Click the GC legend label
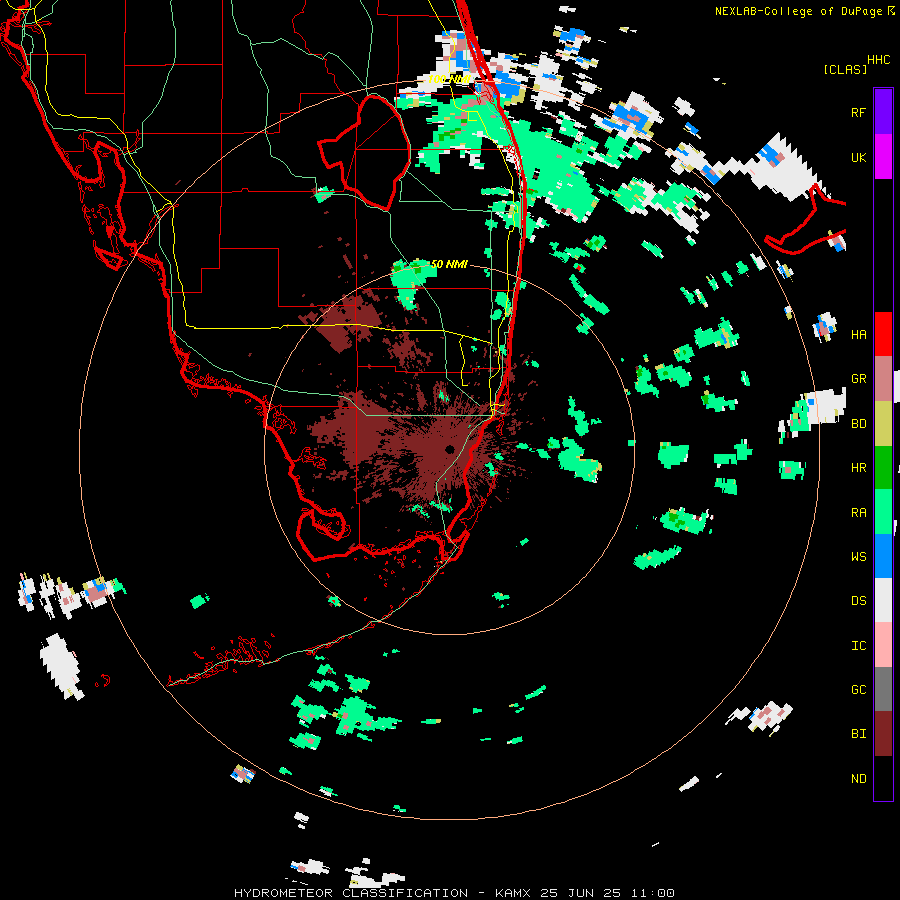 (858, 690)
